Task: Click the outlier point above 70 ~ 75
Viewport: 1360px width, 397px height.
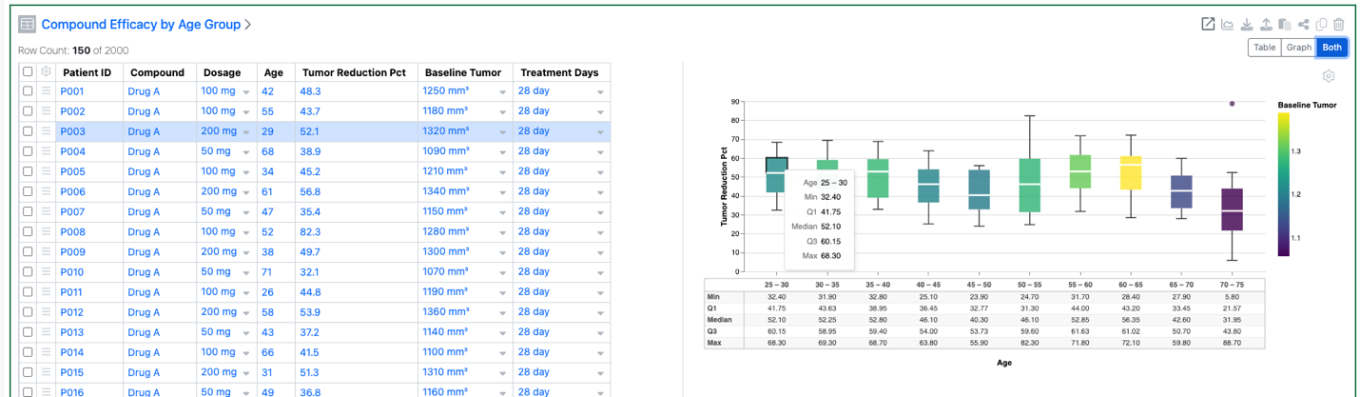Action: pos(1232,103)
